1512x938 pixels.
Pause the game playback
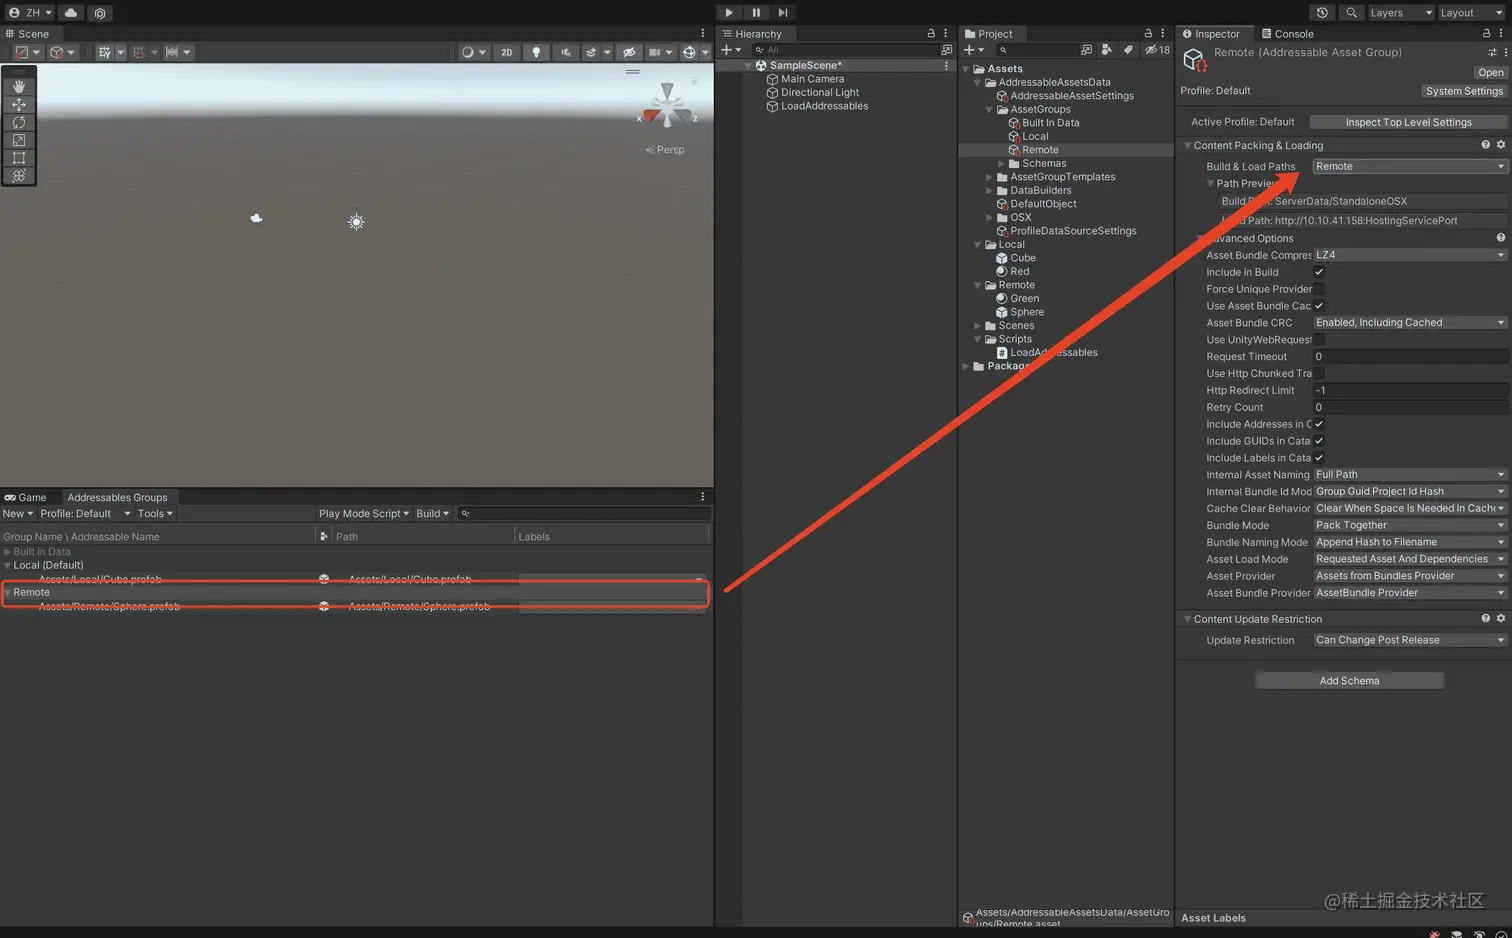(x=756, y=13)
